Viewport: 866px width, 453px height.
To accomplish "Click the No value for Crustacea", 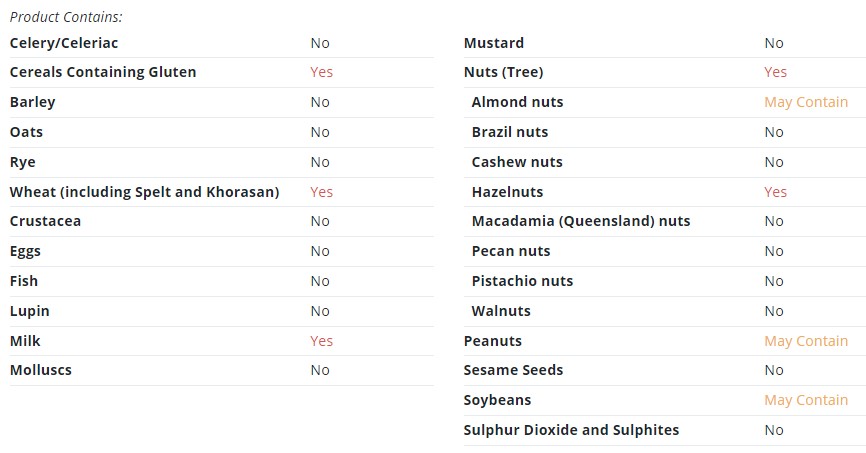I will (320, 222).
